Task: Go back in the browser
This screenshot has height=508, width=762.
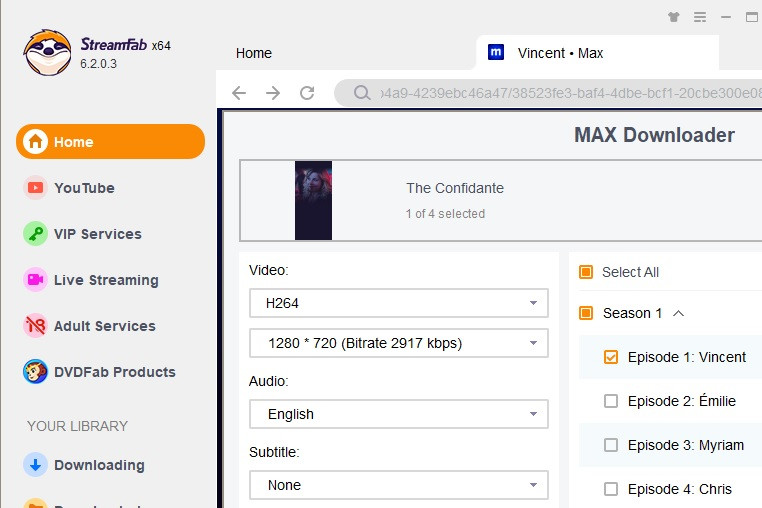Action: (x=239, y=92)
